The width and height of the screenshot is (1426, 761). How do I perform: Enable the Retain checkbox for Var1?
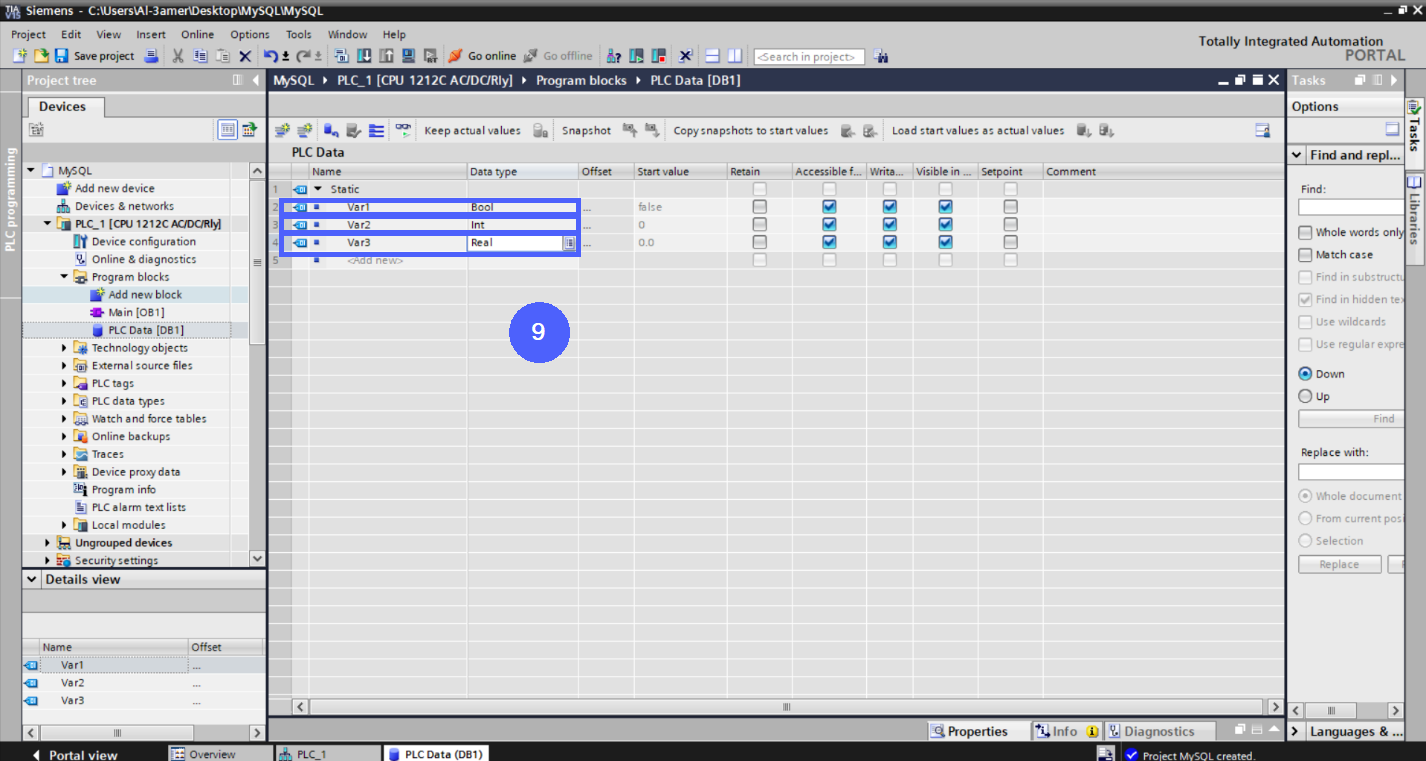(759, 206)
